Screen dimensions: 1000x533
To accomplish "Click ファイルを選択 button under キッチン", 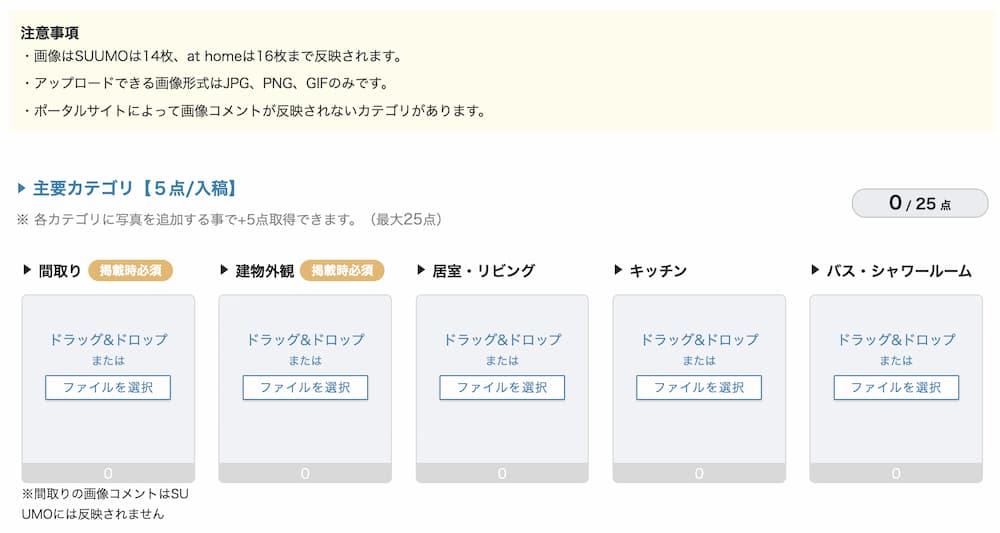I will tap(699, 387).
